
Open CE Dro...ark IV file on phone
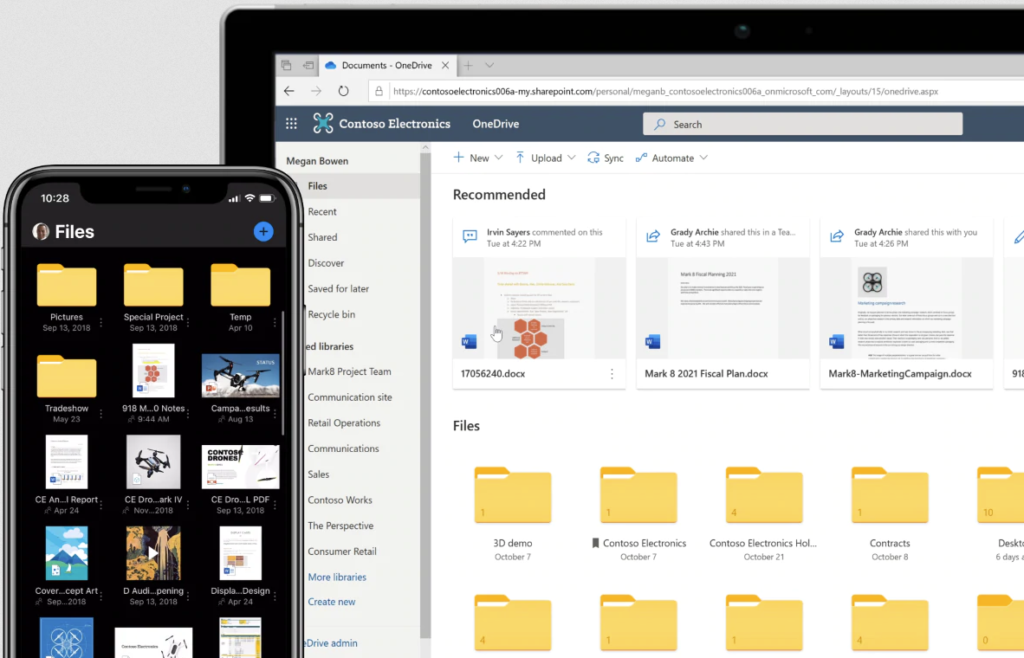point(153,462)
